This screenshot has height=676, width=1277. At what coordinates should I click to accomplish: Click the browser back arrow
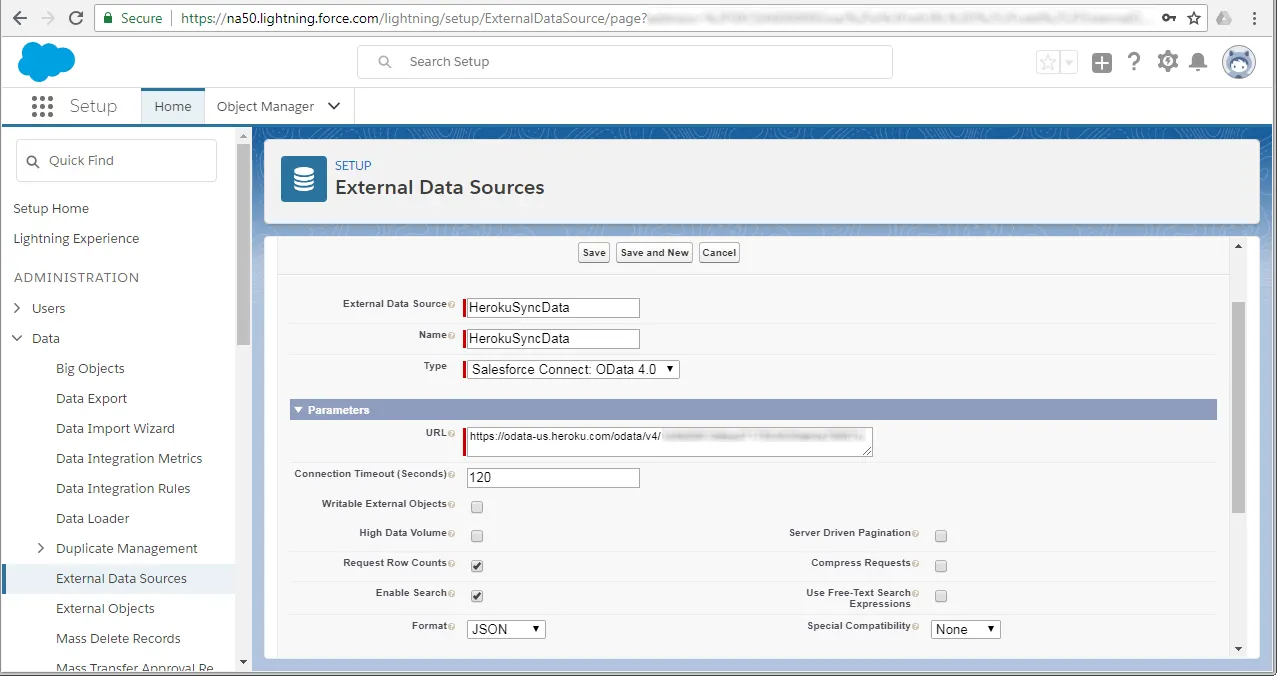point(19,18)
